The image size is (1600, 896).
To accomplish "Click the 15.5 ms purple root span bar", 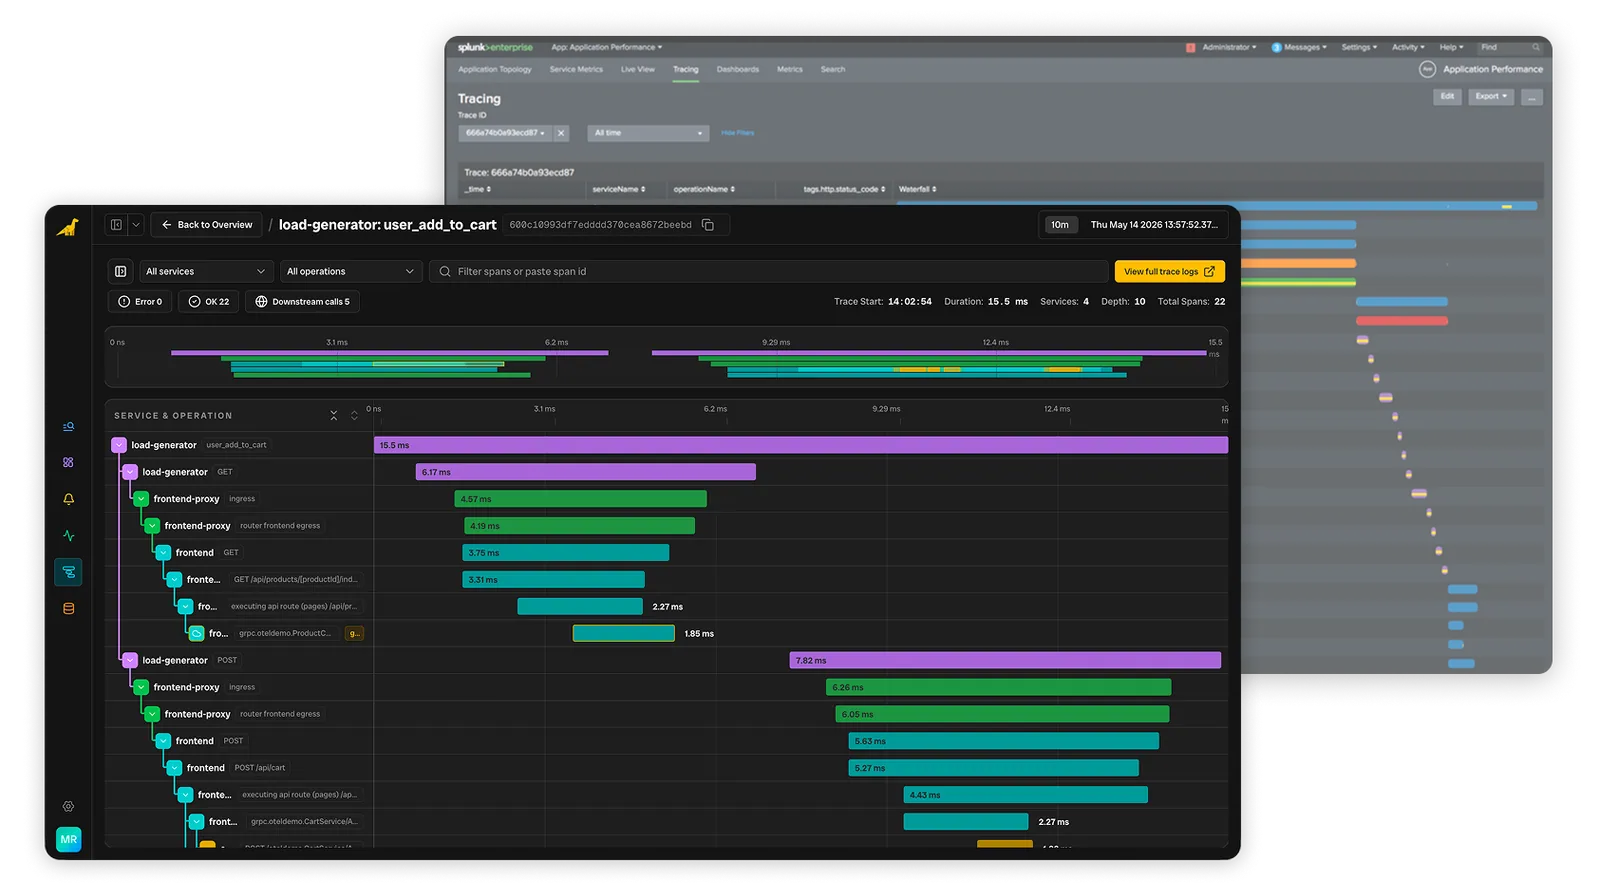I will [801, 445].
